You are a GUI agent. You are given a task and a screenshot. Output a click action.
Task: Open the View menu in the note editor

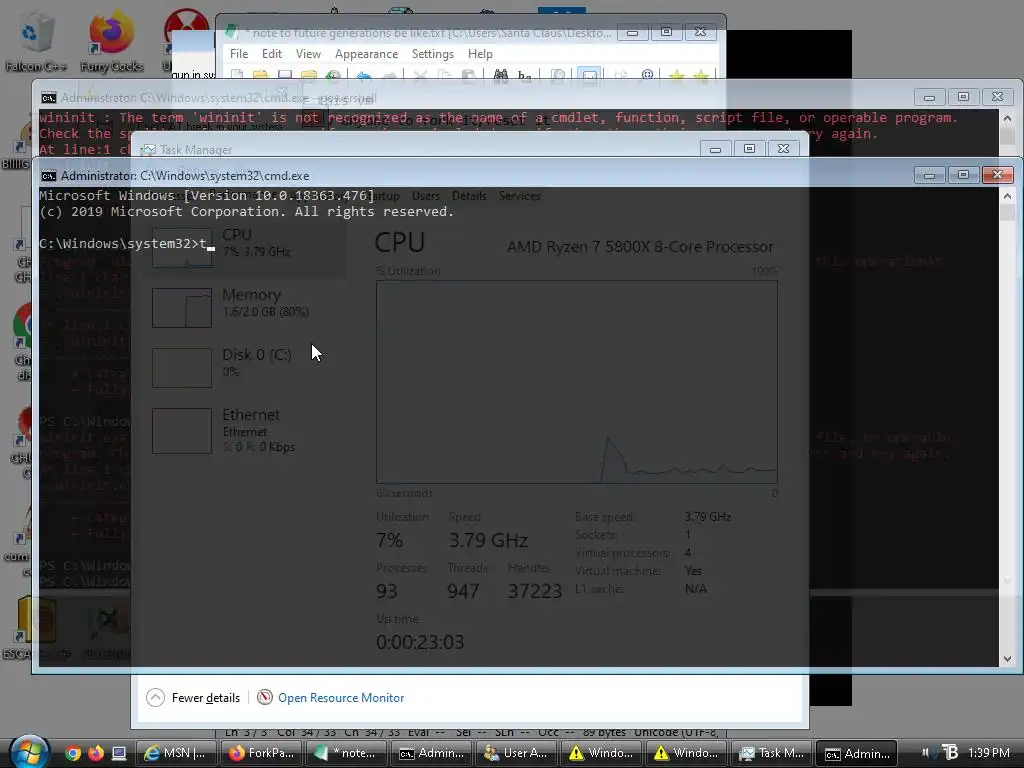coord(308,54)
